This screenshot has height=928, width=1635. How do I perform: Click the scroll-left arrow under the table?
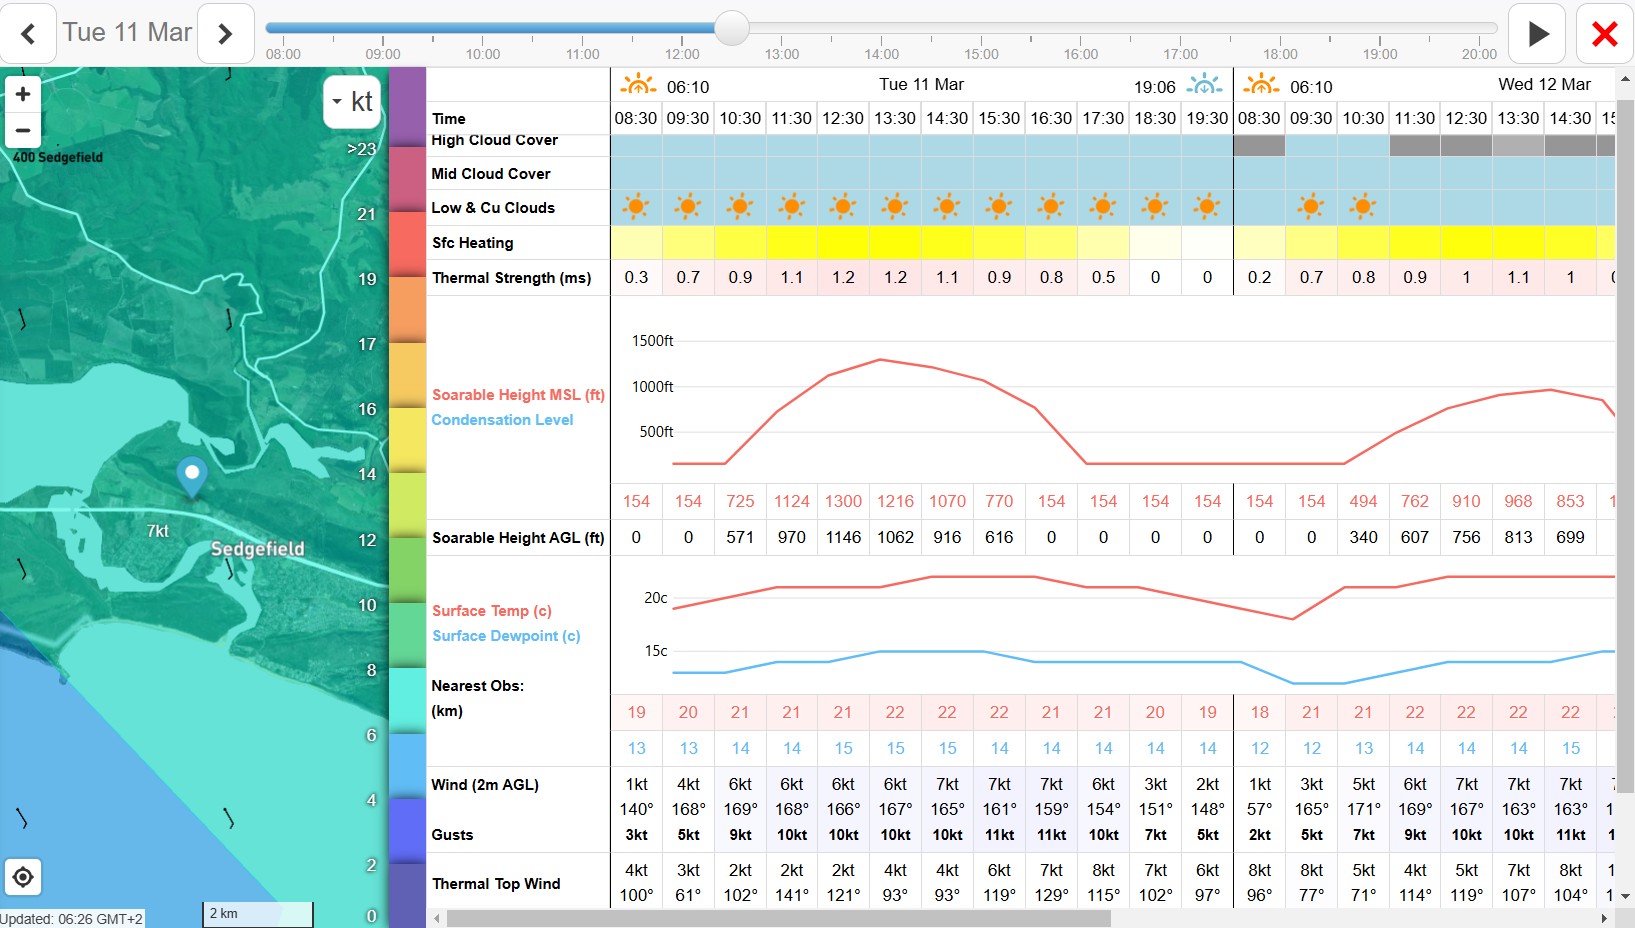tap(436, 918)
